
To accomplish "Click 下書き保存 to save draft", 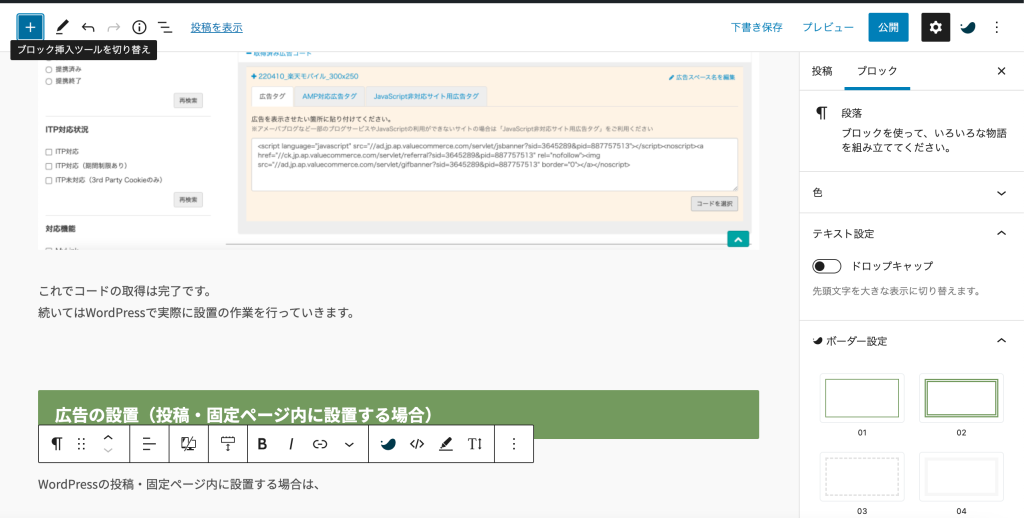I will [x=756, y=27].
